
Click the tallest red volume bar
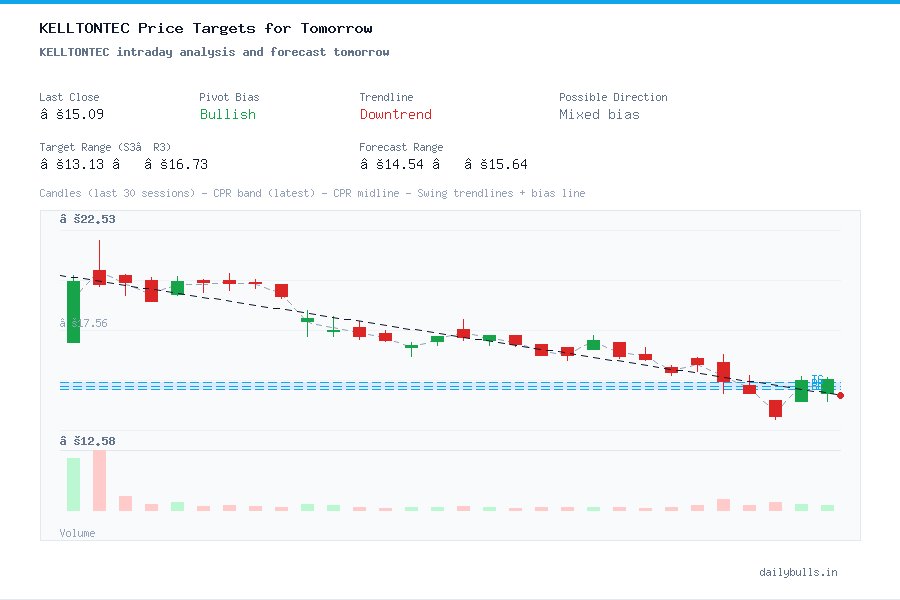[x=98, y=480]
